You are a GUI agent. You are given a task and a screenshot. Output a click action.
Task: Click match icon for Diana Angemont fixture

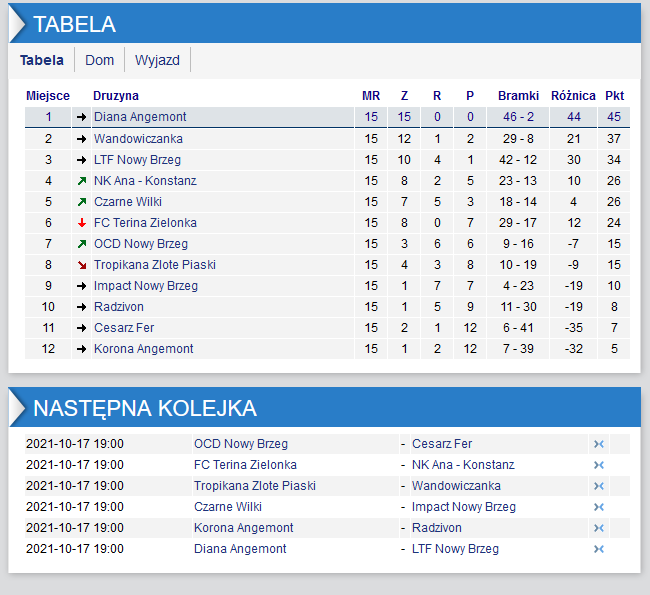[x=598, y=549]
